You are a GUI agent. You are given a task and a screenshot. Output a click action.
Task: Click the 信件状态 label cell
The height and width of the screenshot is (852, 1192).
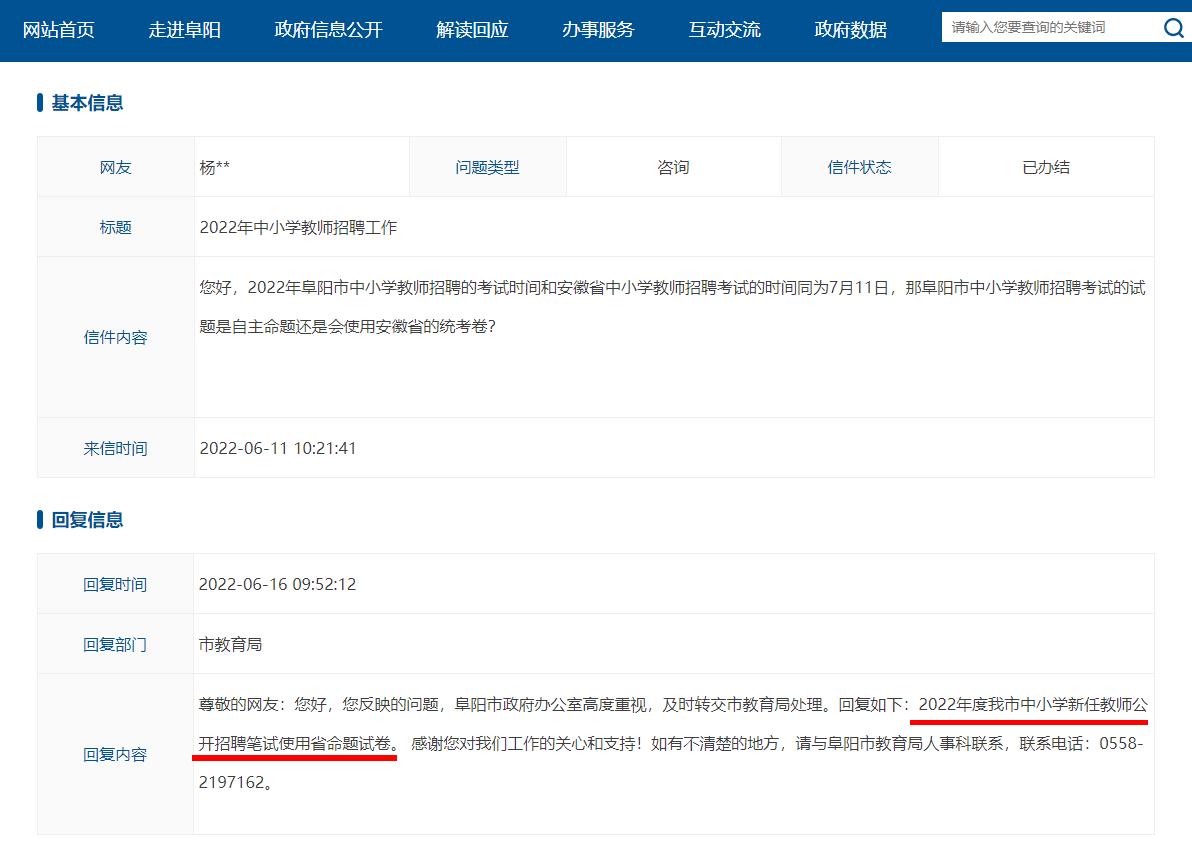coord(860,167)
